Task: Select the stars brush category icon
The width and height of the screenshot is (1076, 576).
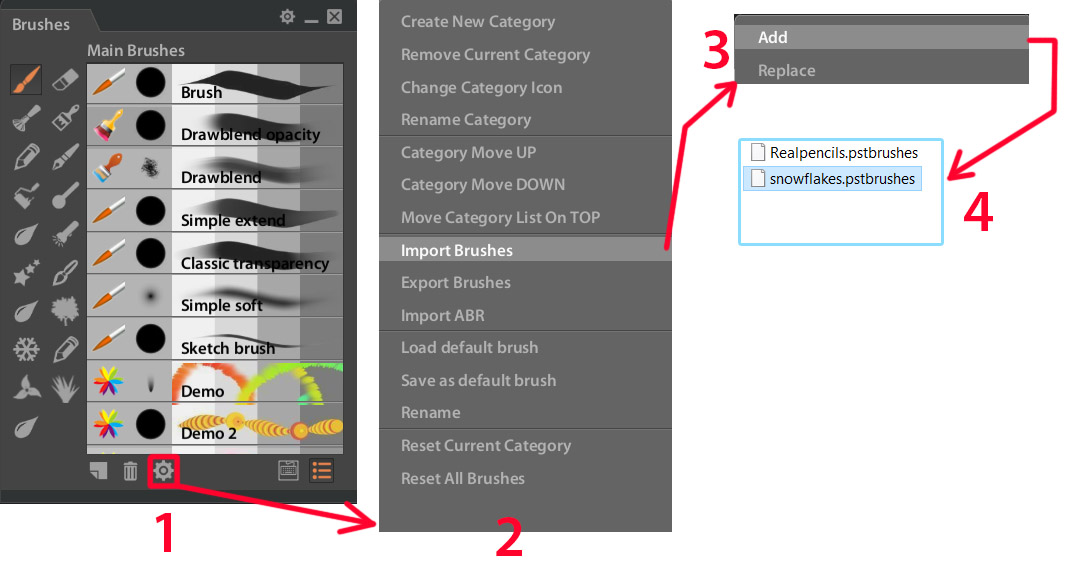Action: click(26, 273)
